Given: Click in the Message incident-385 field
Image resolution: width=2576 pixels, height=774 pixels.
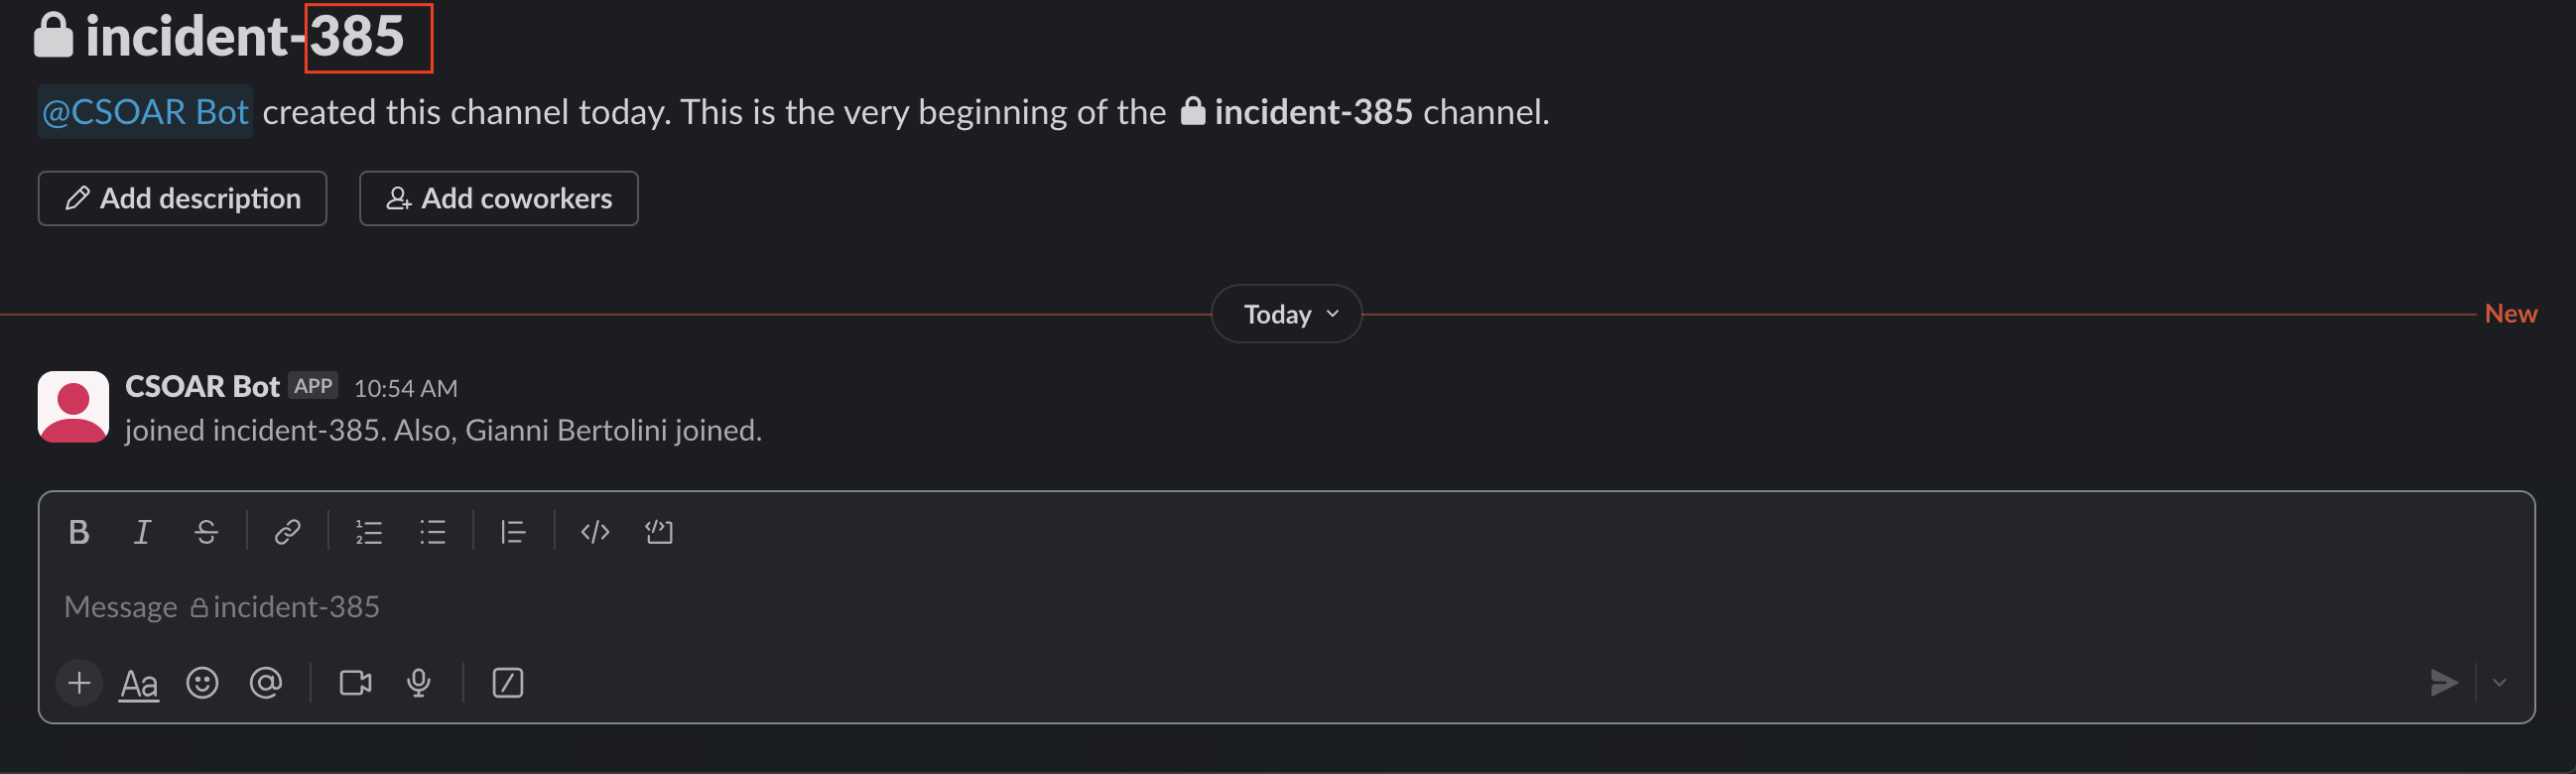Looking at the screenshot, I should pos(1200,607).
